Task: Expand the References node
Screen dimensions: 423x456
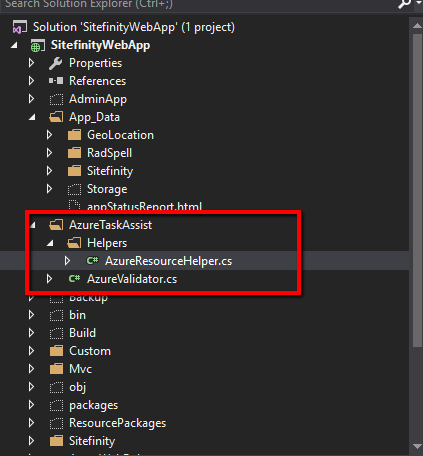Action: click(x=31, y=81)
